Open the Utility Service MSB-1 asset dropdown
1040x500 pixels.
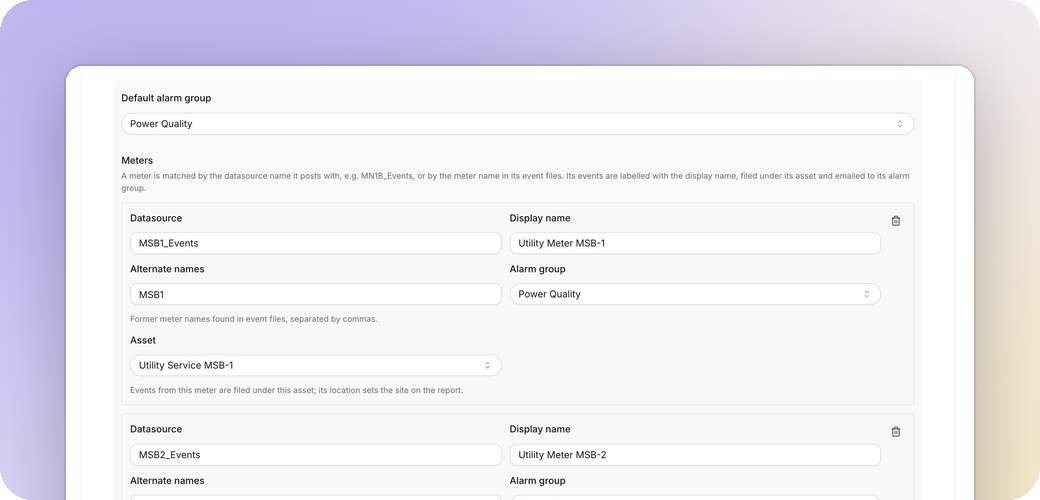point(316,365)
